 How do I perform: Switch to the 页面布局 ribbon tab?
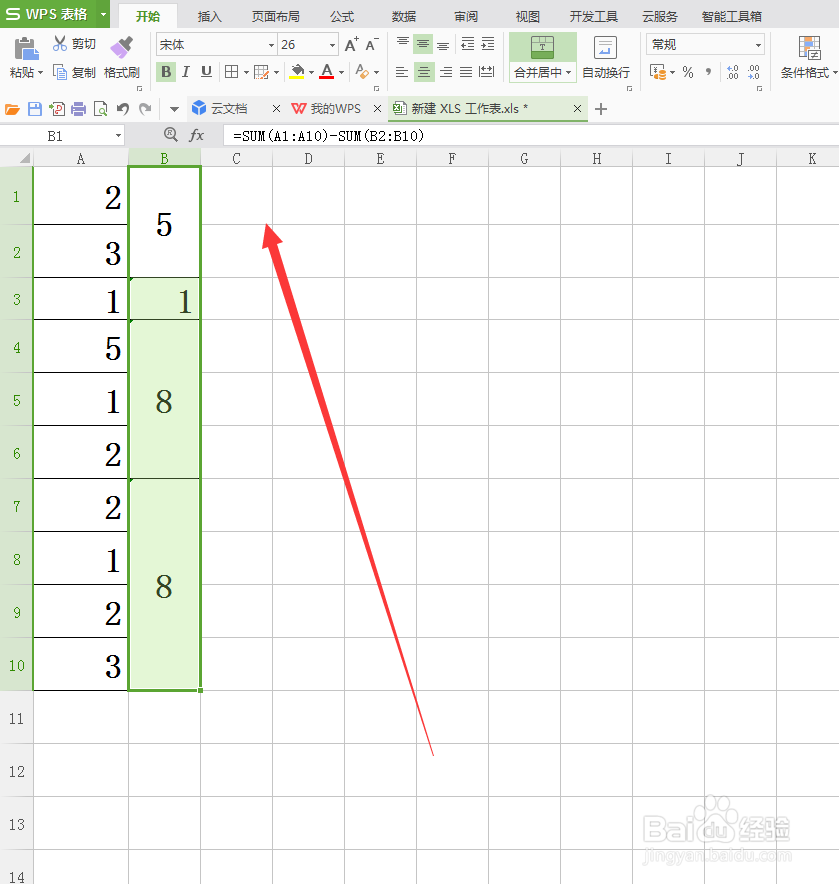click(x=275, y=16)
